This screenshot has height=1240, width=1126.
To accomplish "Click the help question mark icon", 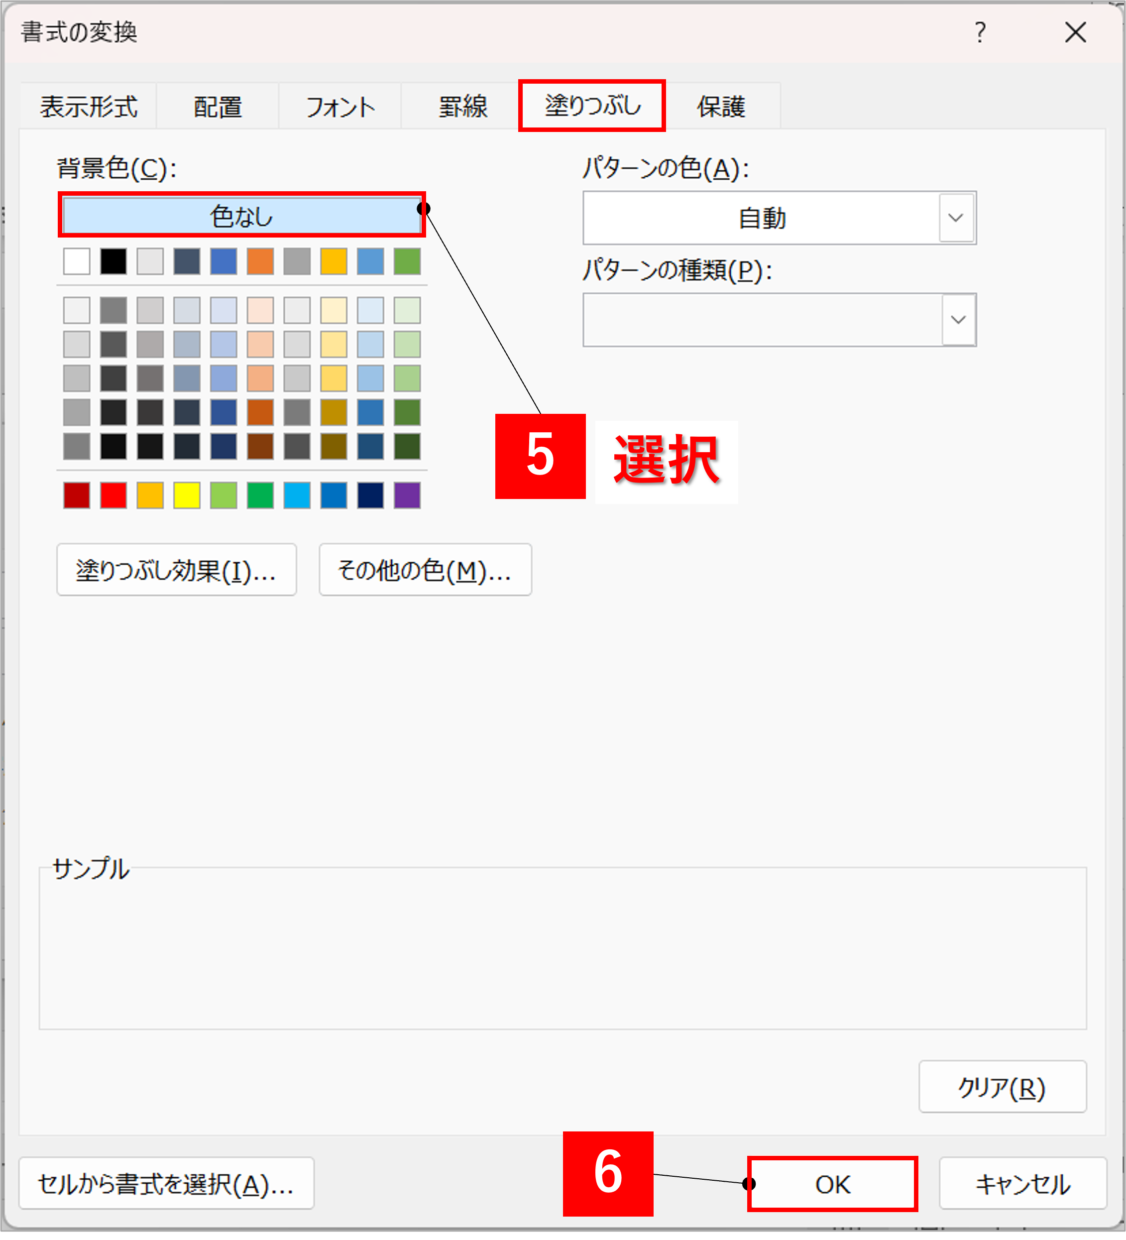I will 980,33.
